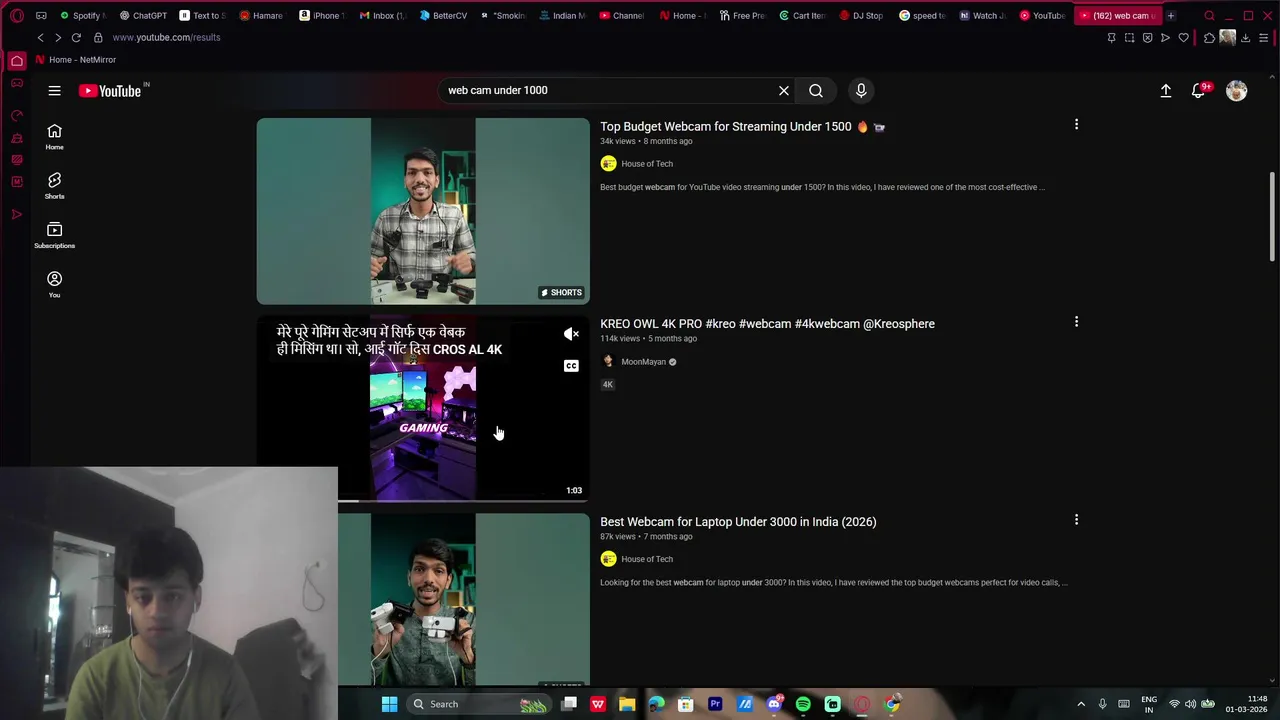Click the Opera logo menu button
This screenshot has width=1280, height=720.
(x=17, y=16)
